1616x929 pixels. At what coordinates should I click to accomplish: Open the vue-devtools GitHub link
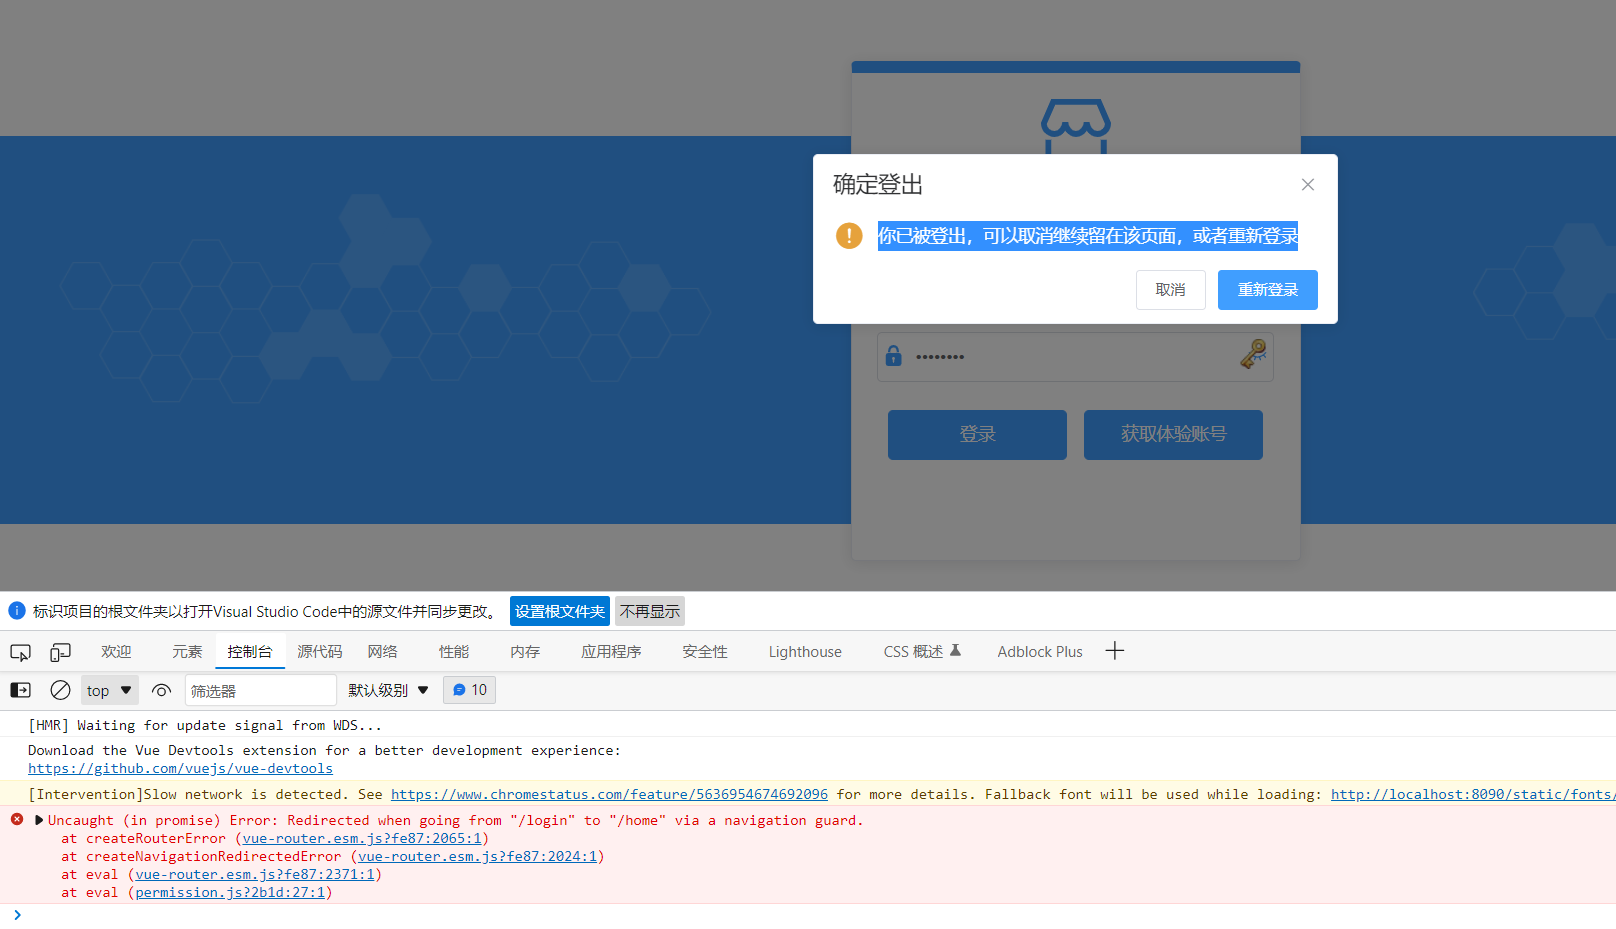pyautogui.click(x=180, y=768)
